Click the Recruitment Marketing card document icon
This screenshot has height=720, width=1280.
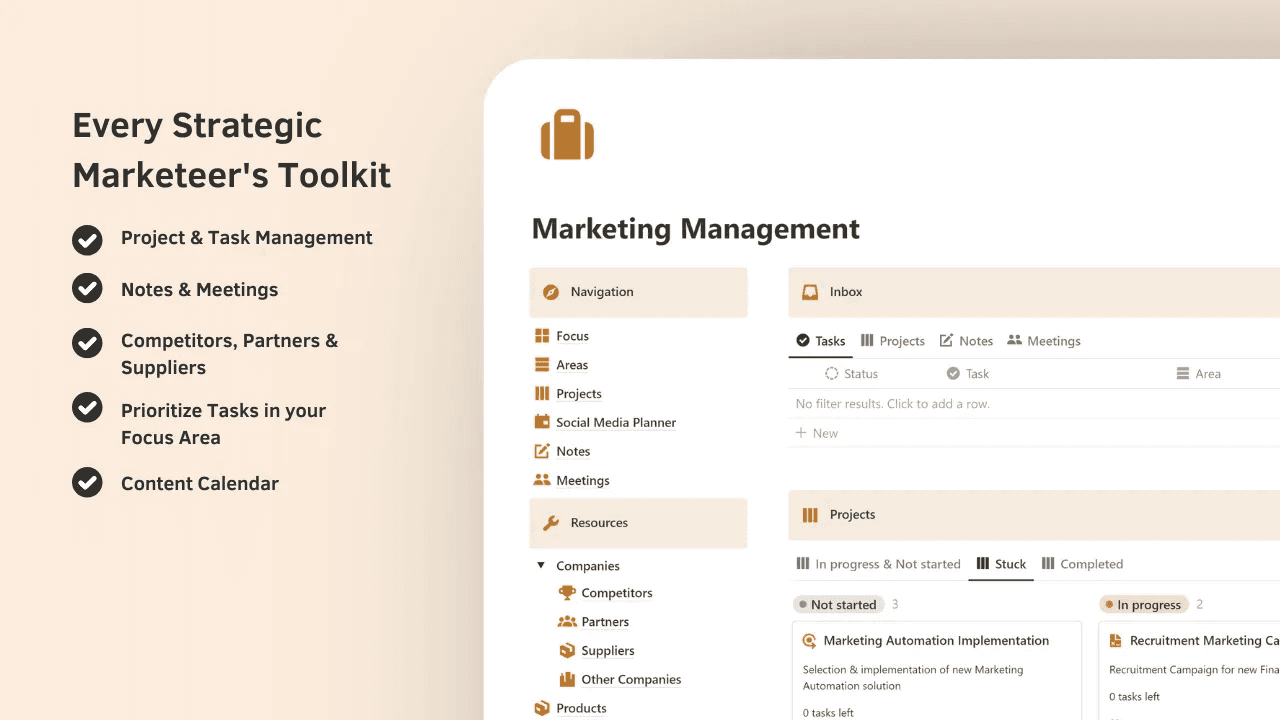[x=1116, y=641]
